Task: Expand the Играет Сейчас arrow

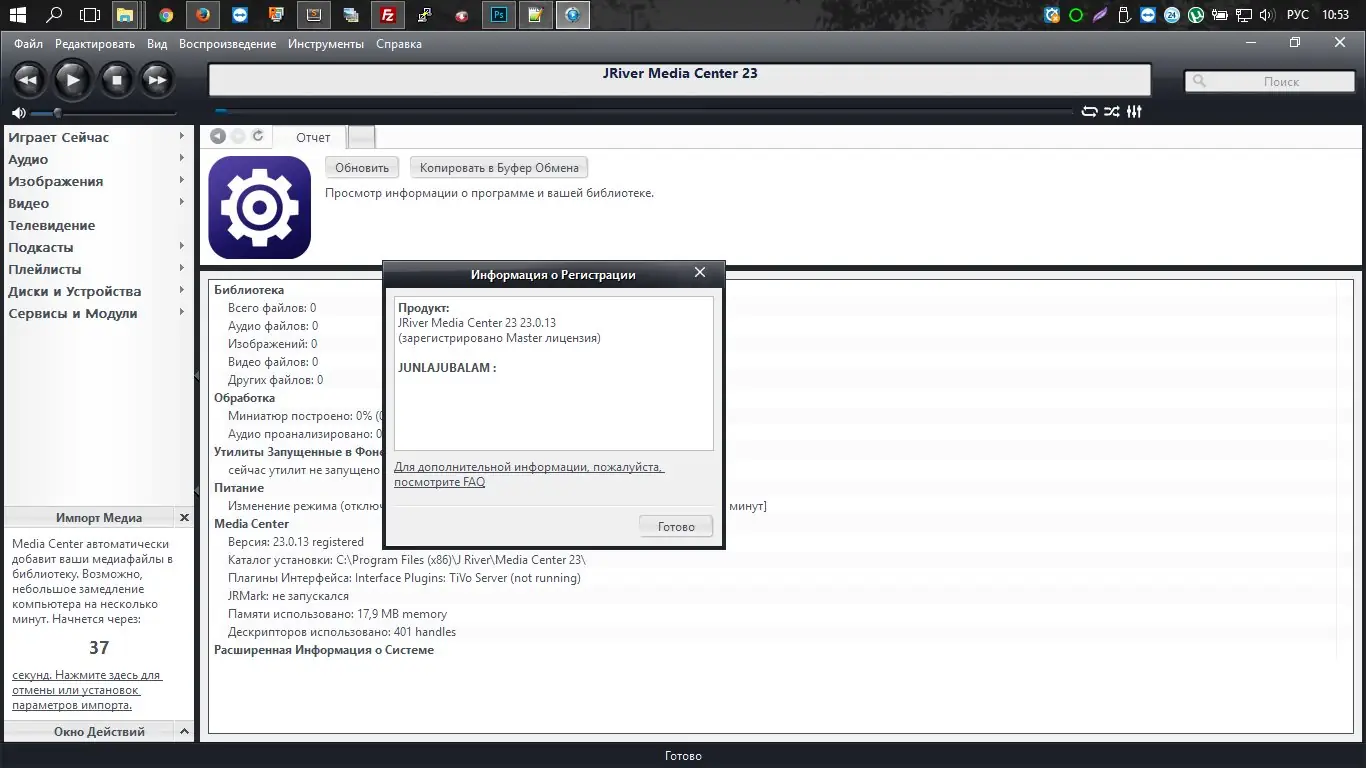Action: (182, 137)
